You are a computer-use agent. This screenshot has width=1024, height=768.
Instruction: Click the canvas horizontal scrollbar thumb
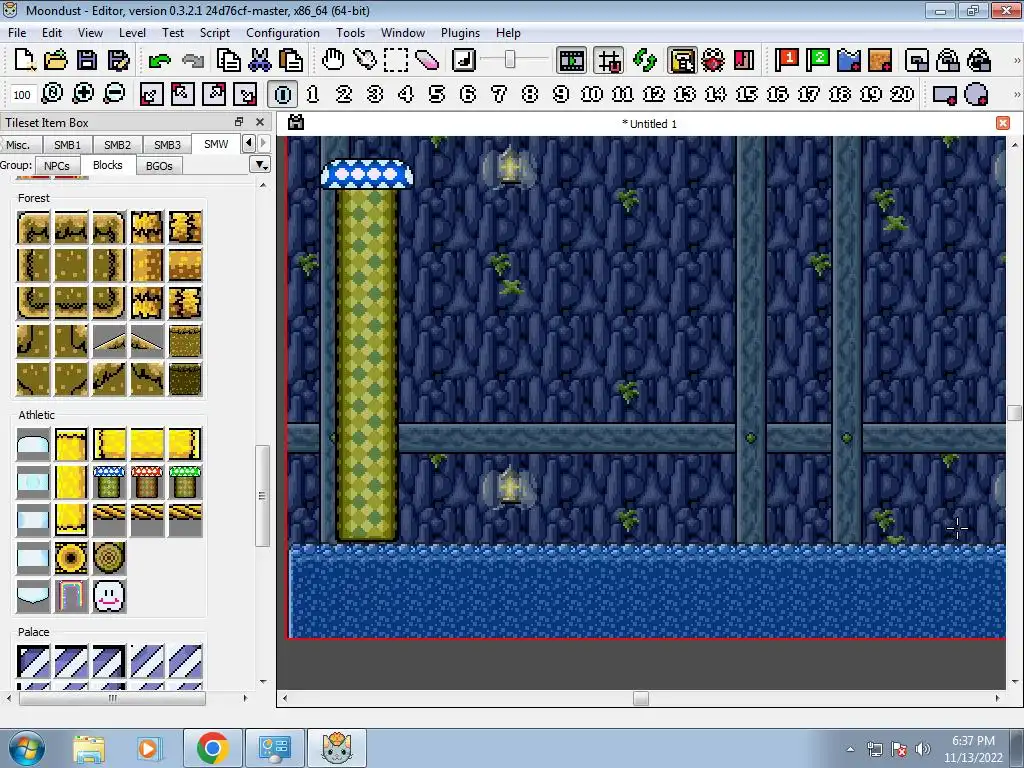click(641, 698)
